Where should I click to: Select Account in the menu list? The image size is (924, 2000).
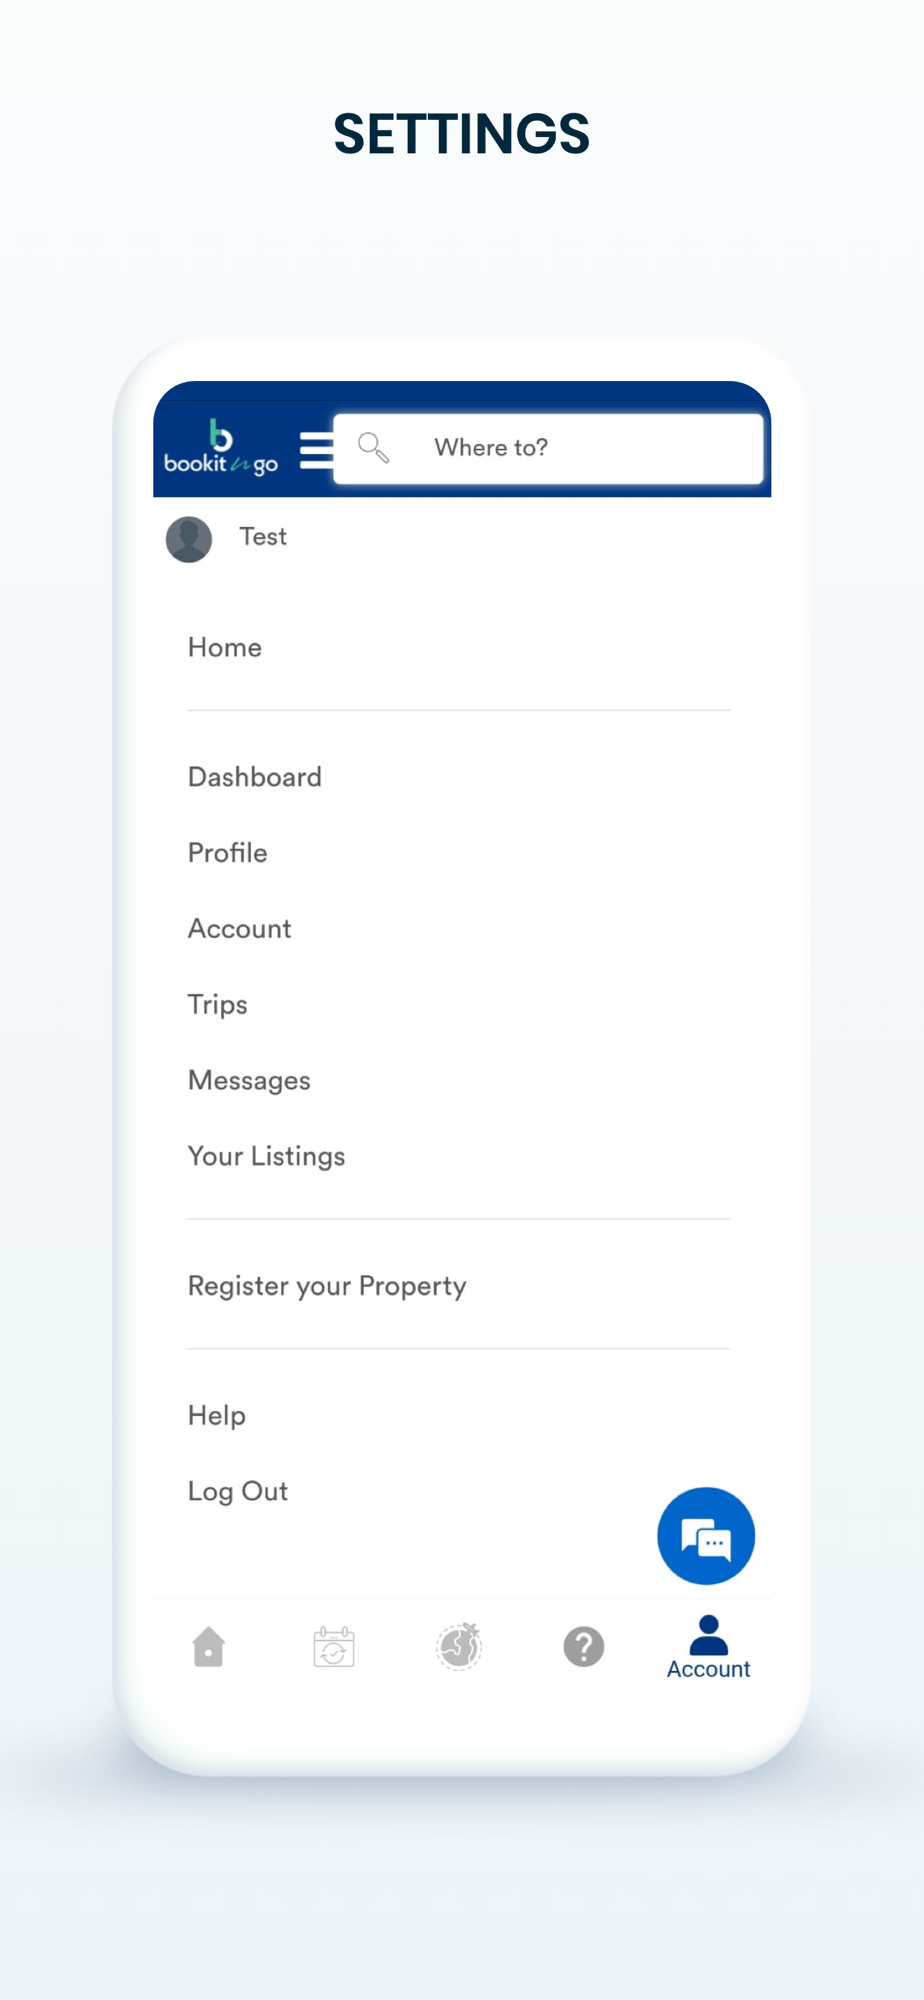[240, 929]
